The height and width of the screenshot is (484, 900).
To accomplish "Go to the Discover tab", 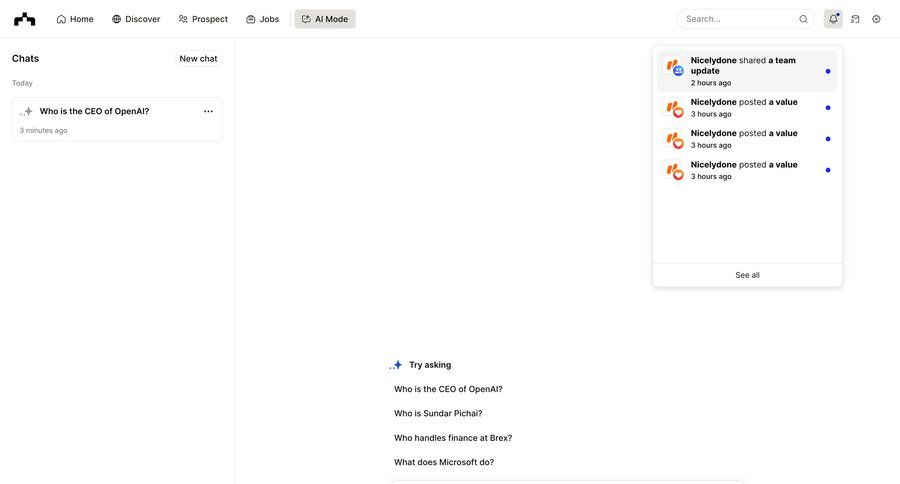I will 136,19.
